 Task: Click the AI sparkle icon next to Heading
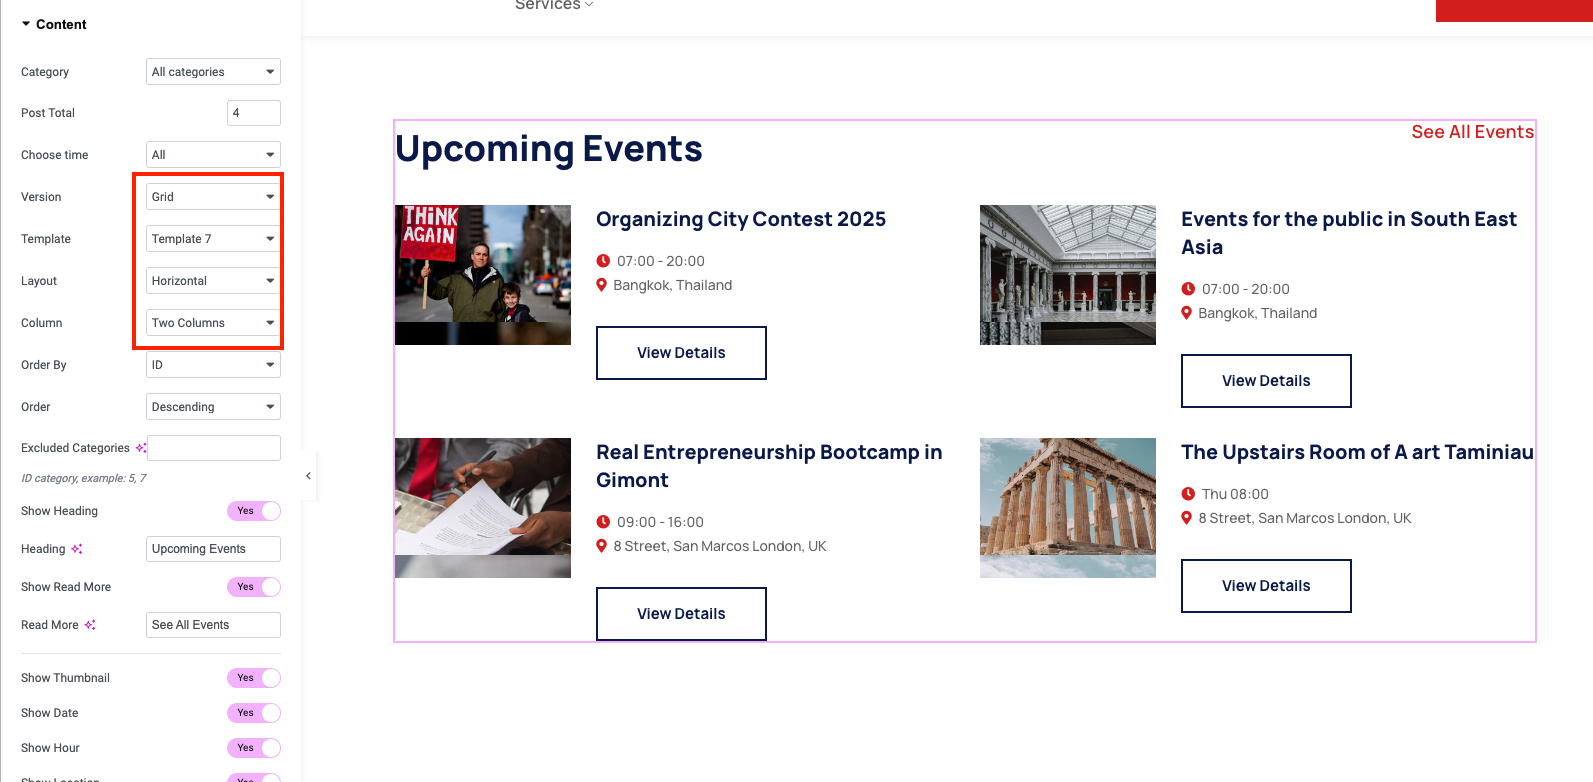(77, 549)
